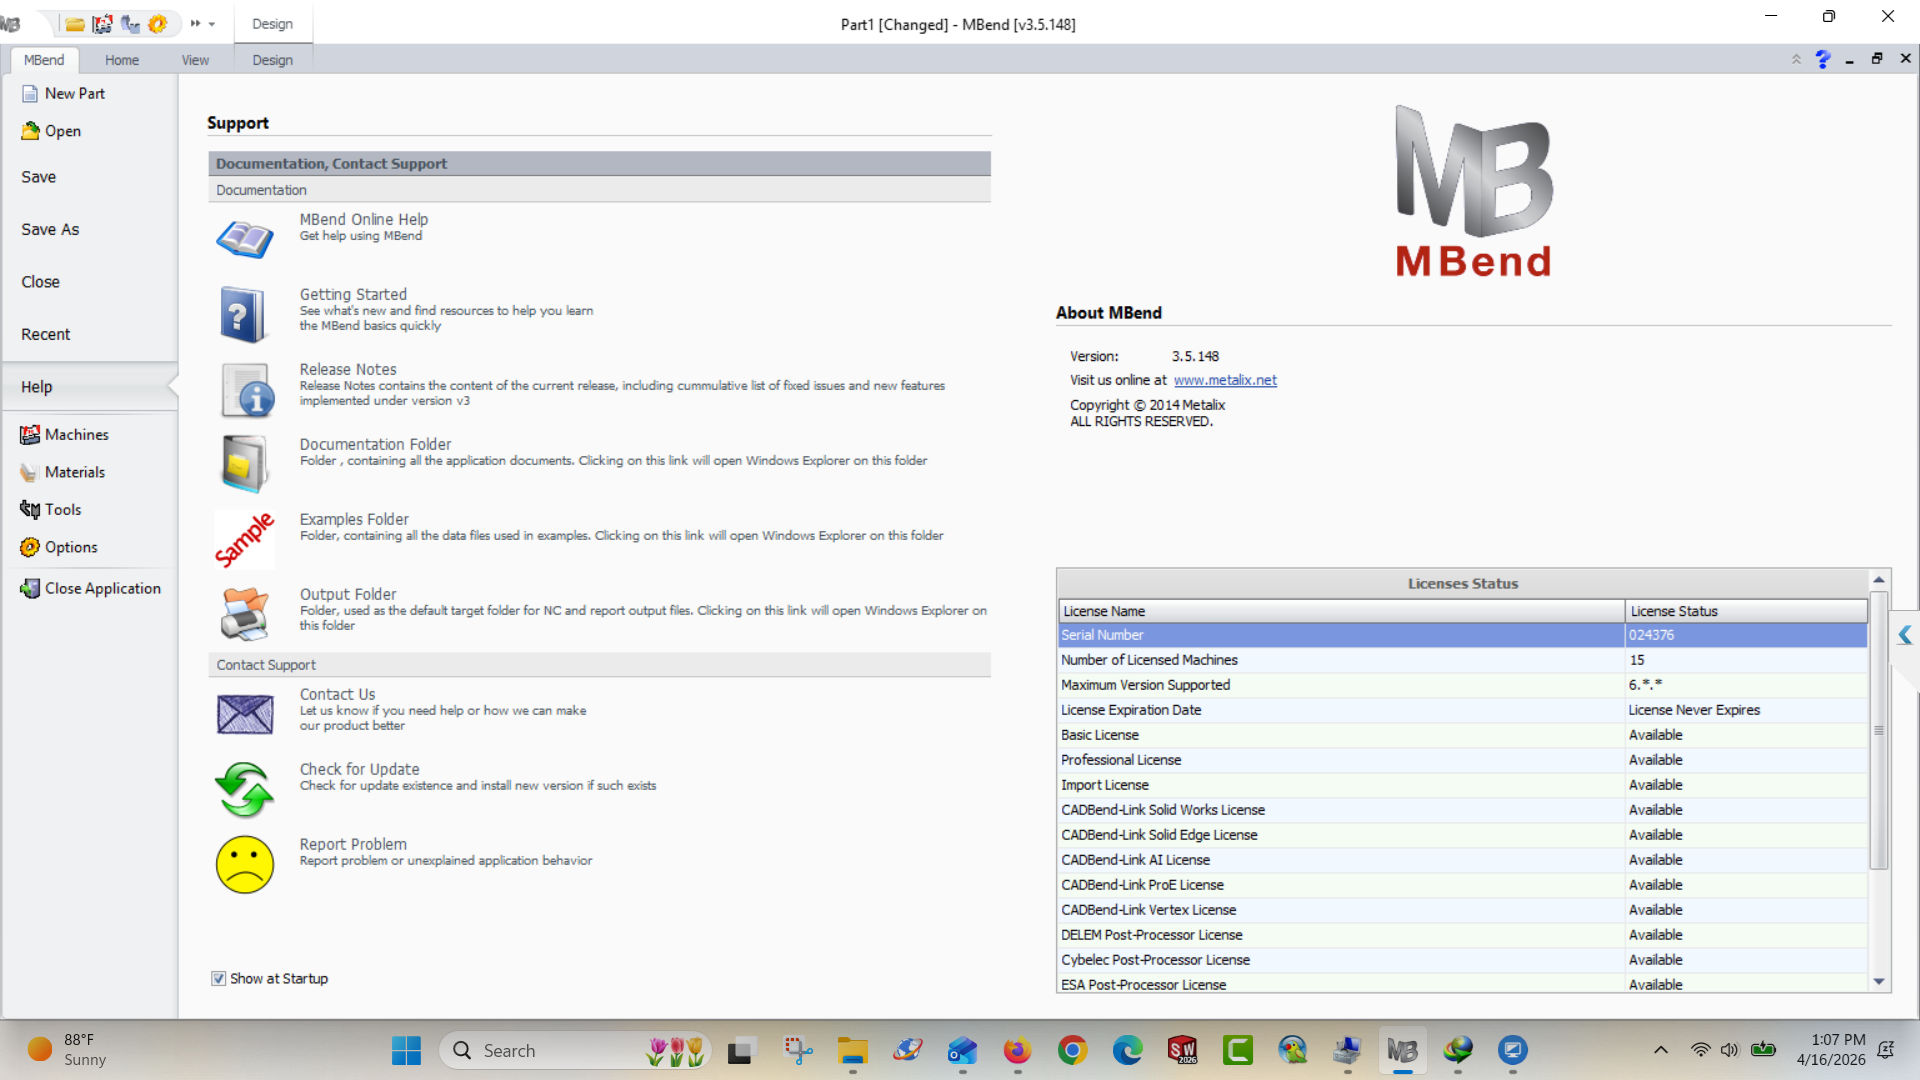The height and width of the screenshot is (1080, 1920).
Task: Visit www.metalix.net link
Action: (1225, 380)
